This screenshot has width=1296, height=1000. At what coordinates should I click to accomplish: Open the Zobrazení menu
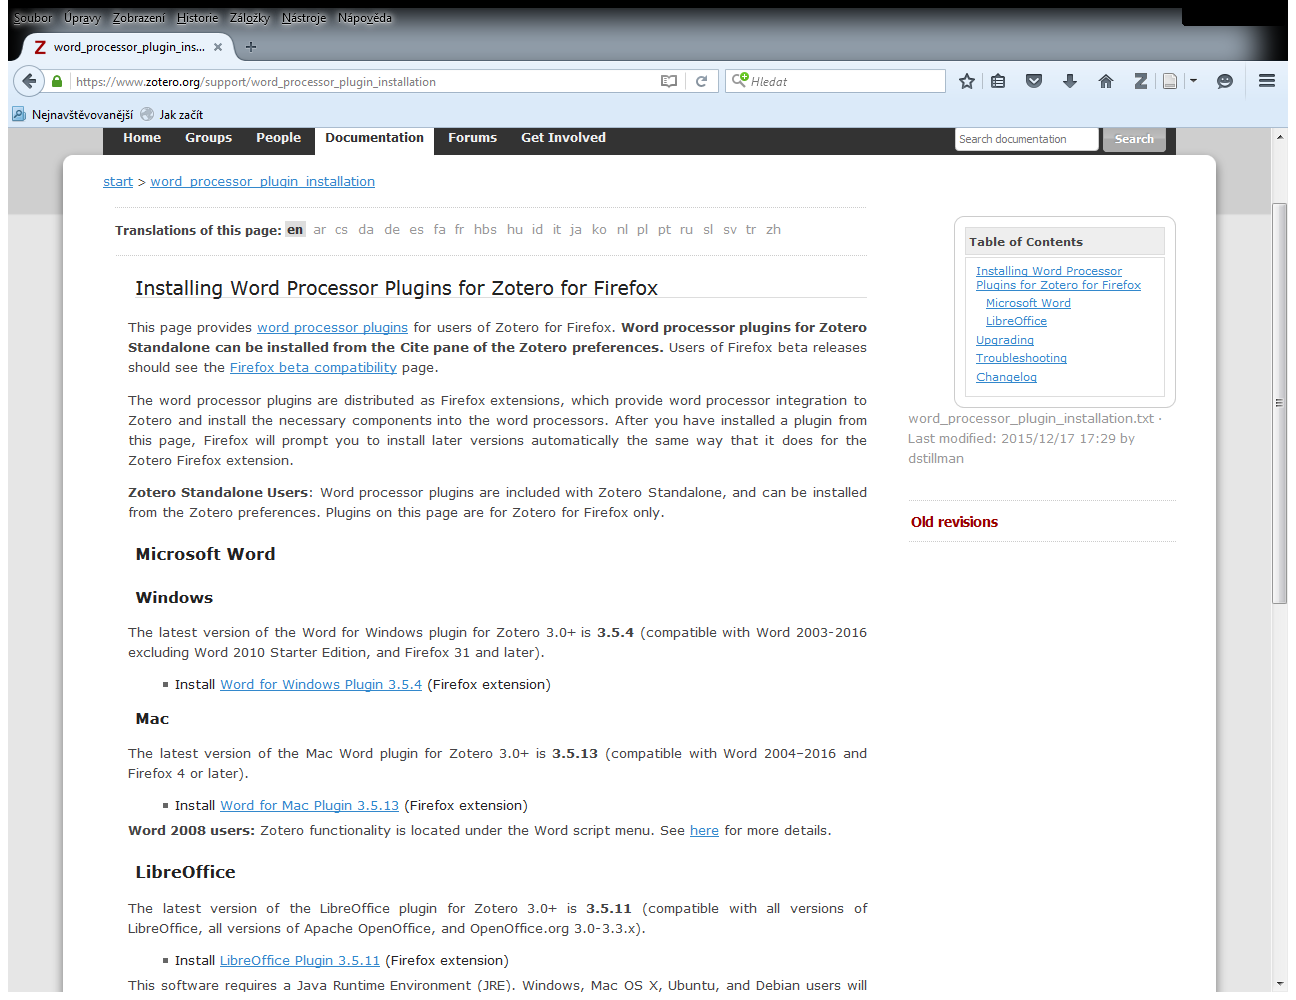[139, 18]
